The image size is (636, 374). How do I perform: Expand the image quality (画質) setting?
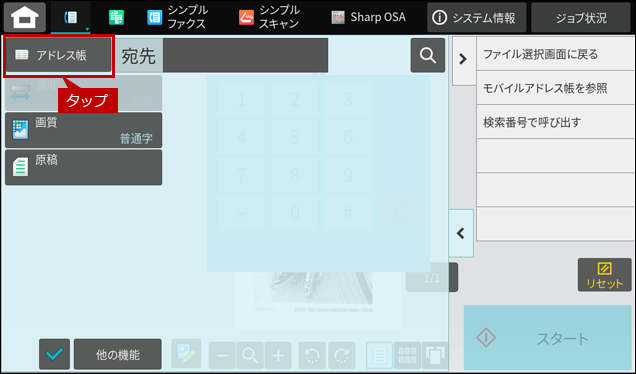[x=84, y=130]
